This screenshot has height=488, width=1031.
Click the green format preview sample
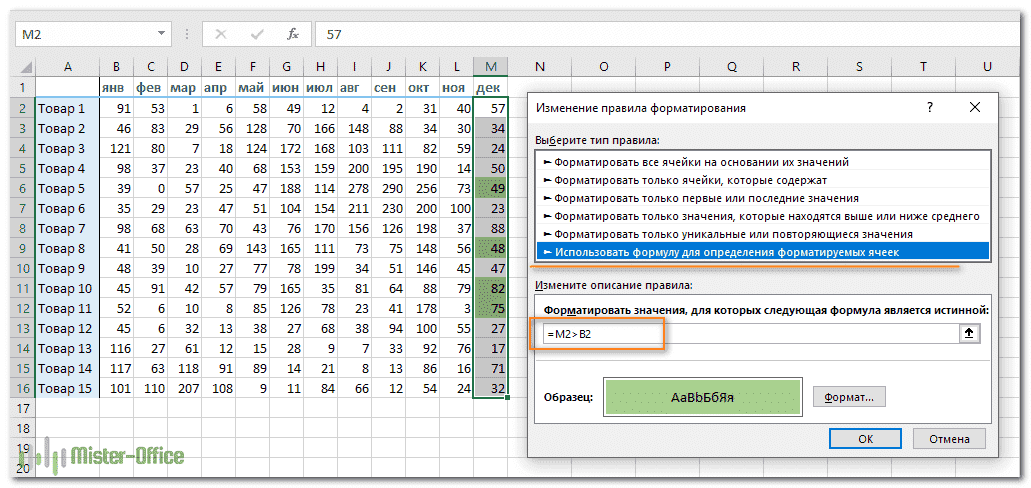(702, 396)
